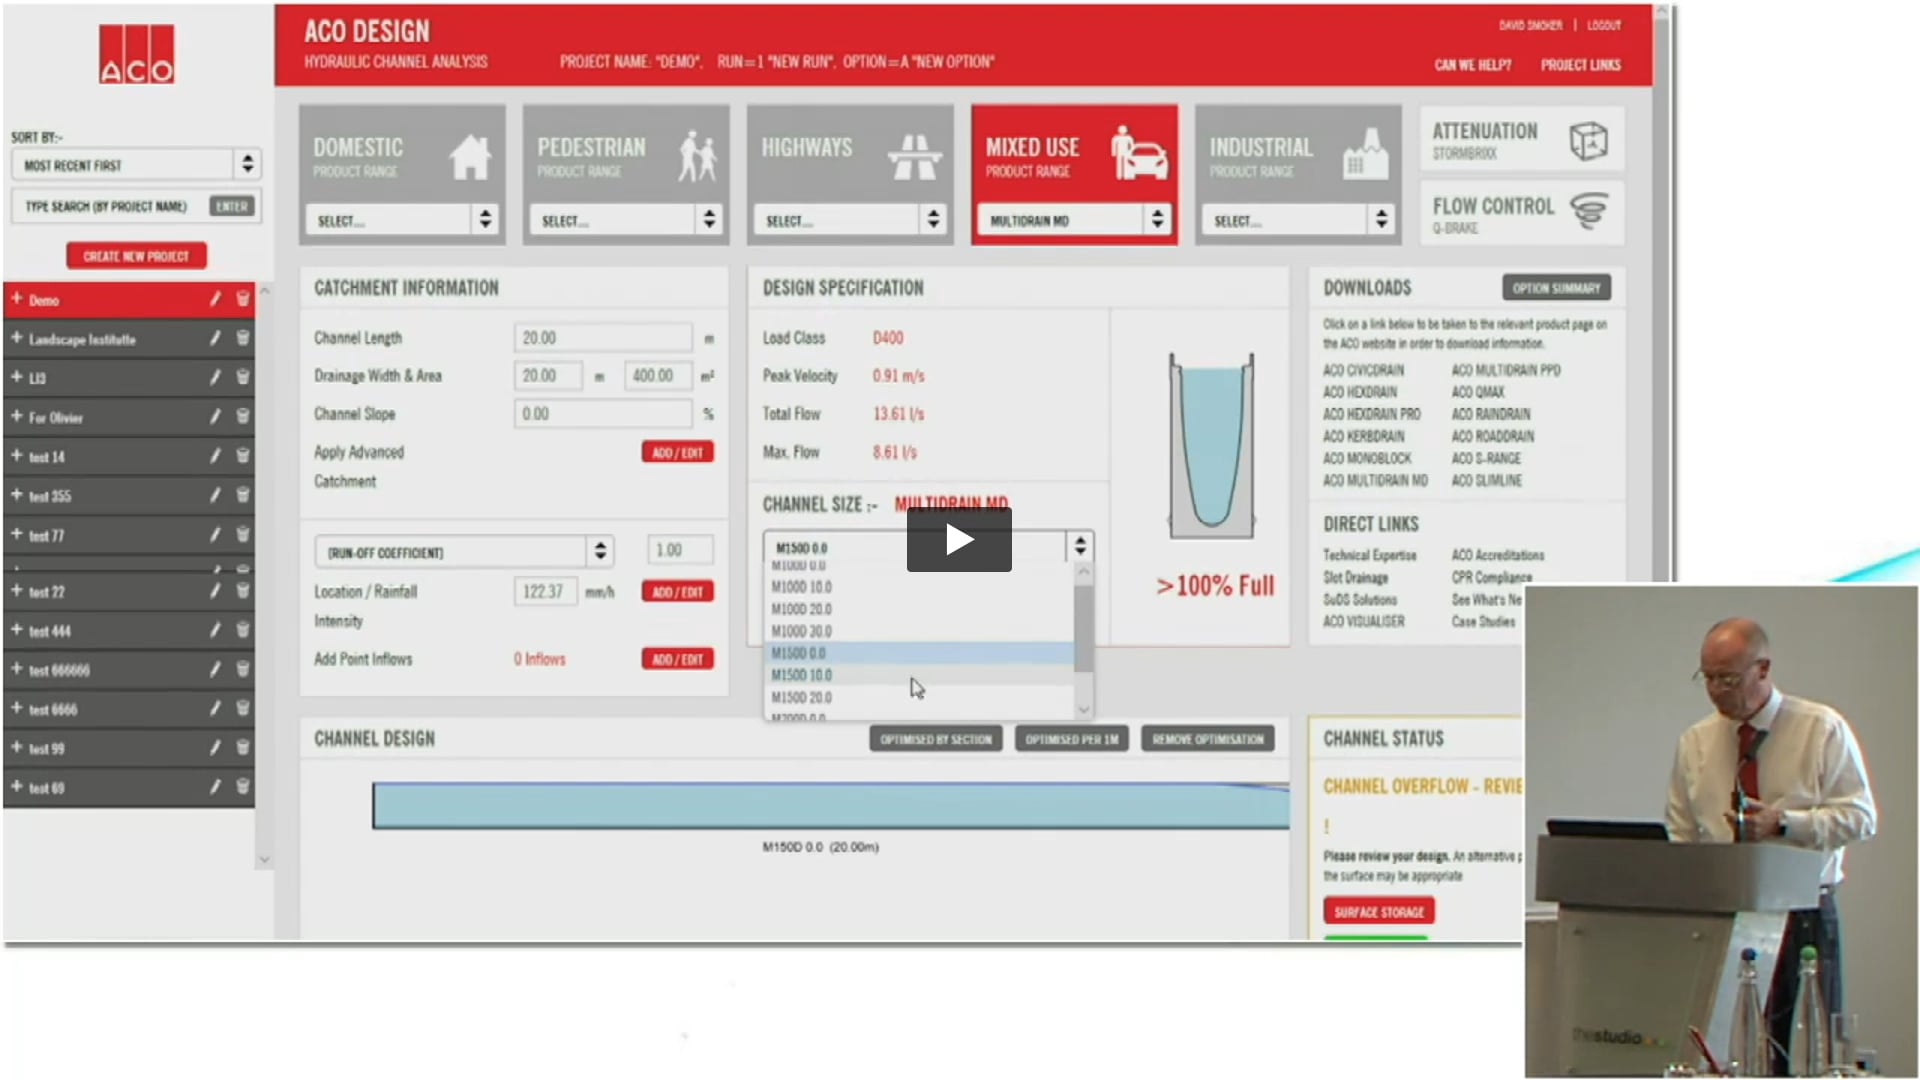Click the Channel Length input field

click(x=603, y=338)
